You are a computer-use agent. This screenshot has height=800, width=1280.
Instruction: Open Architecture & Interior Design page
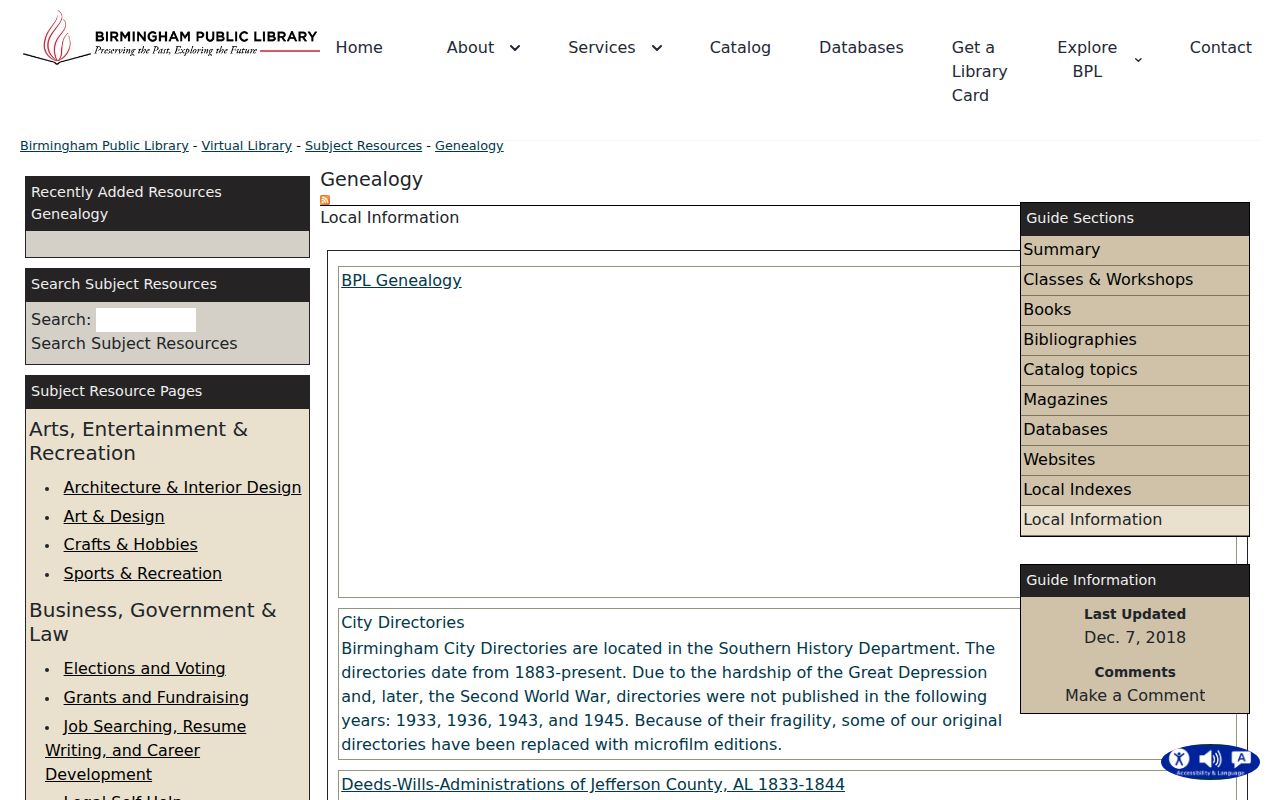click(x=182, y=487)
